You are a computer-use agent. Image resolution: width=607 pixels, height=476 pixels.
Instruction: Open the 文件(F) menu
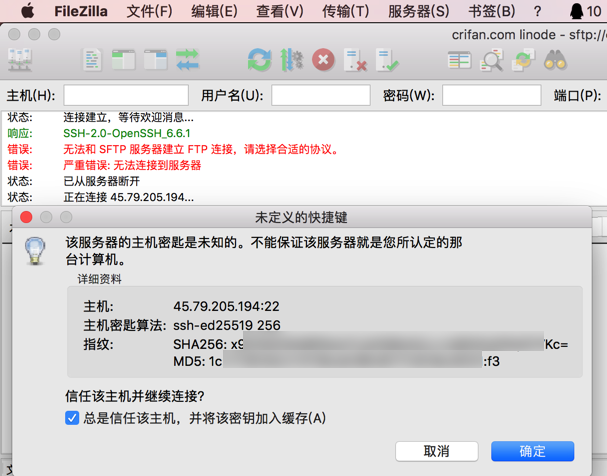(x=149, y=11)
